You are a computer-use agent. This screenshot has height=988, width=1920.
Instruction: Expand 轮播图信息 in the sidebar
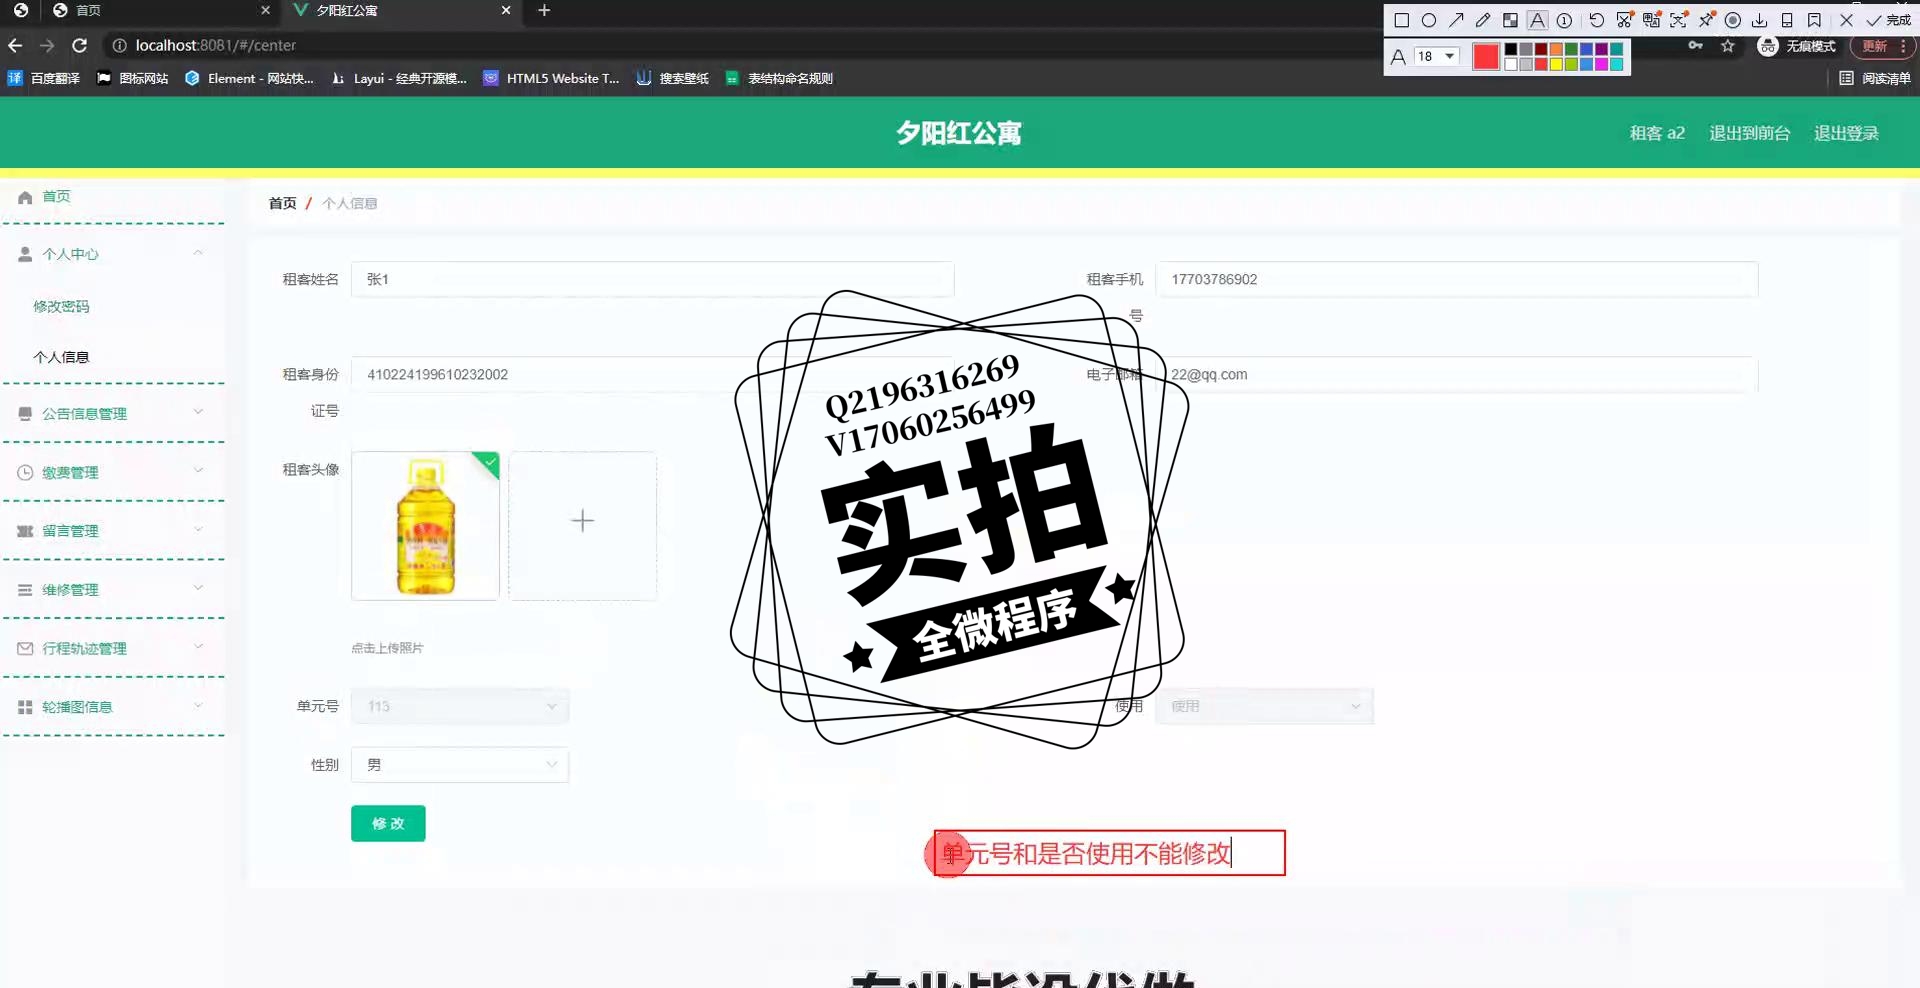112,707
